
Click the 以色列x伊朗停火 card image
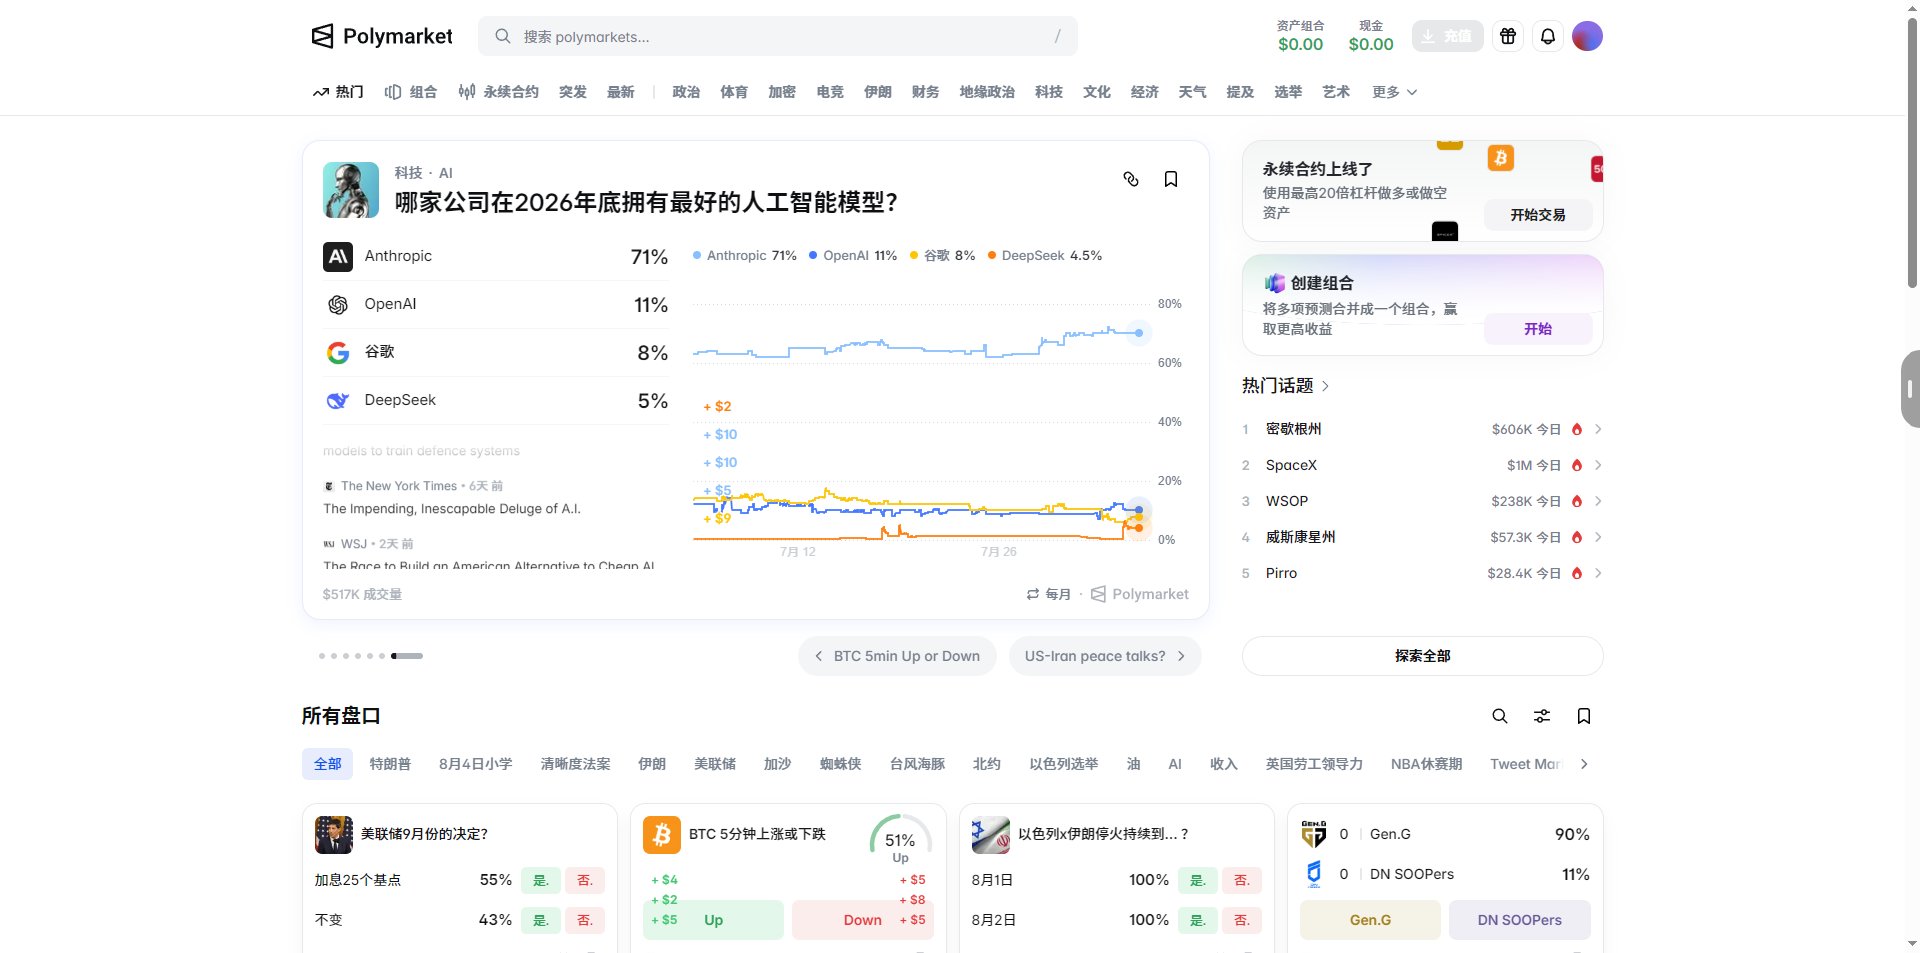click(x=991, y=835)
